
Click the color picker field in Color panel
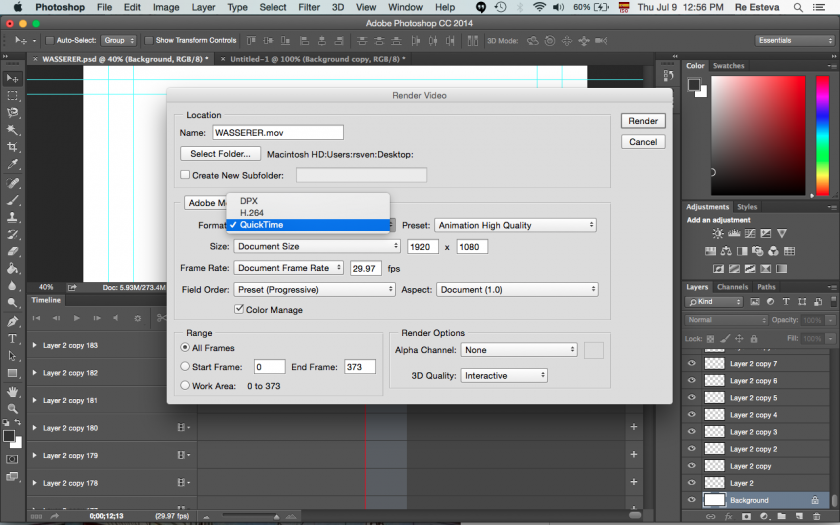pyautogui.click(x=758, y=135)
